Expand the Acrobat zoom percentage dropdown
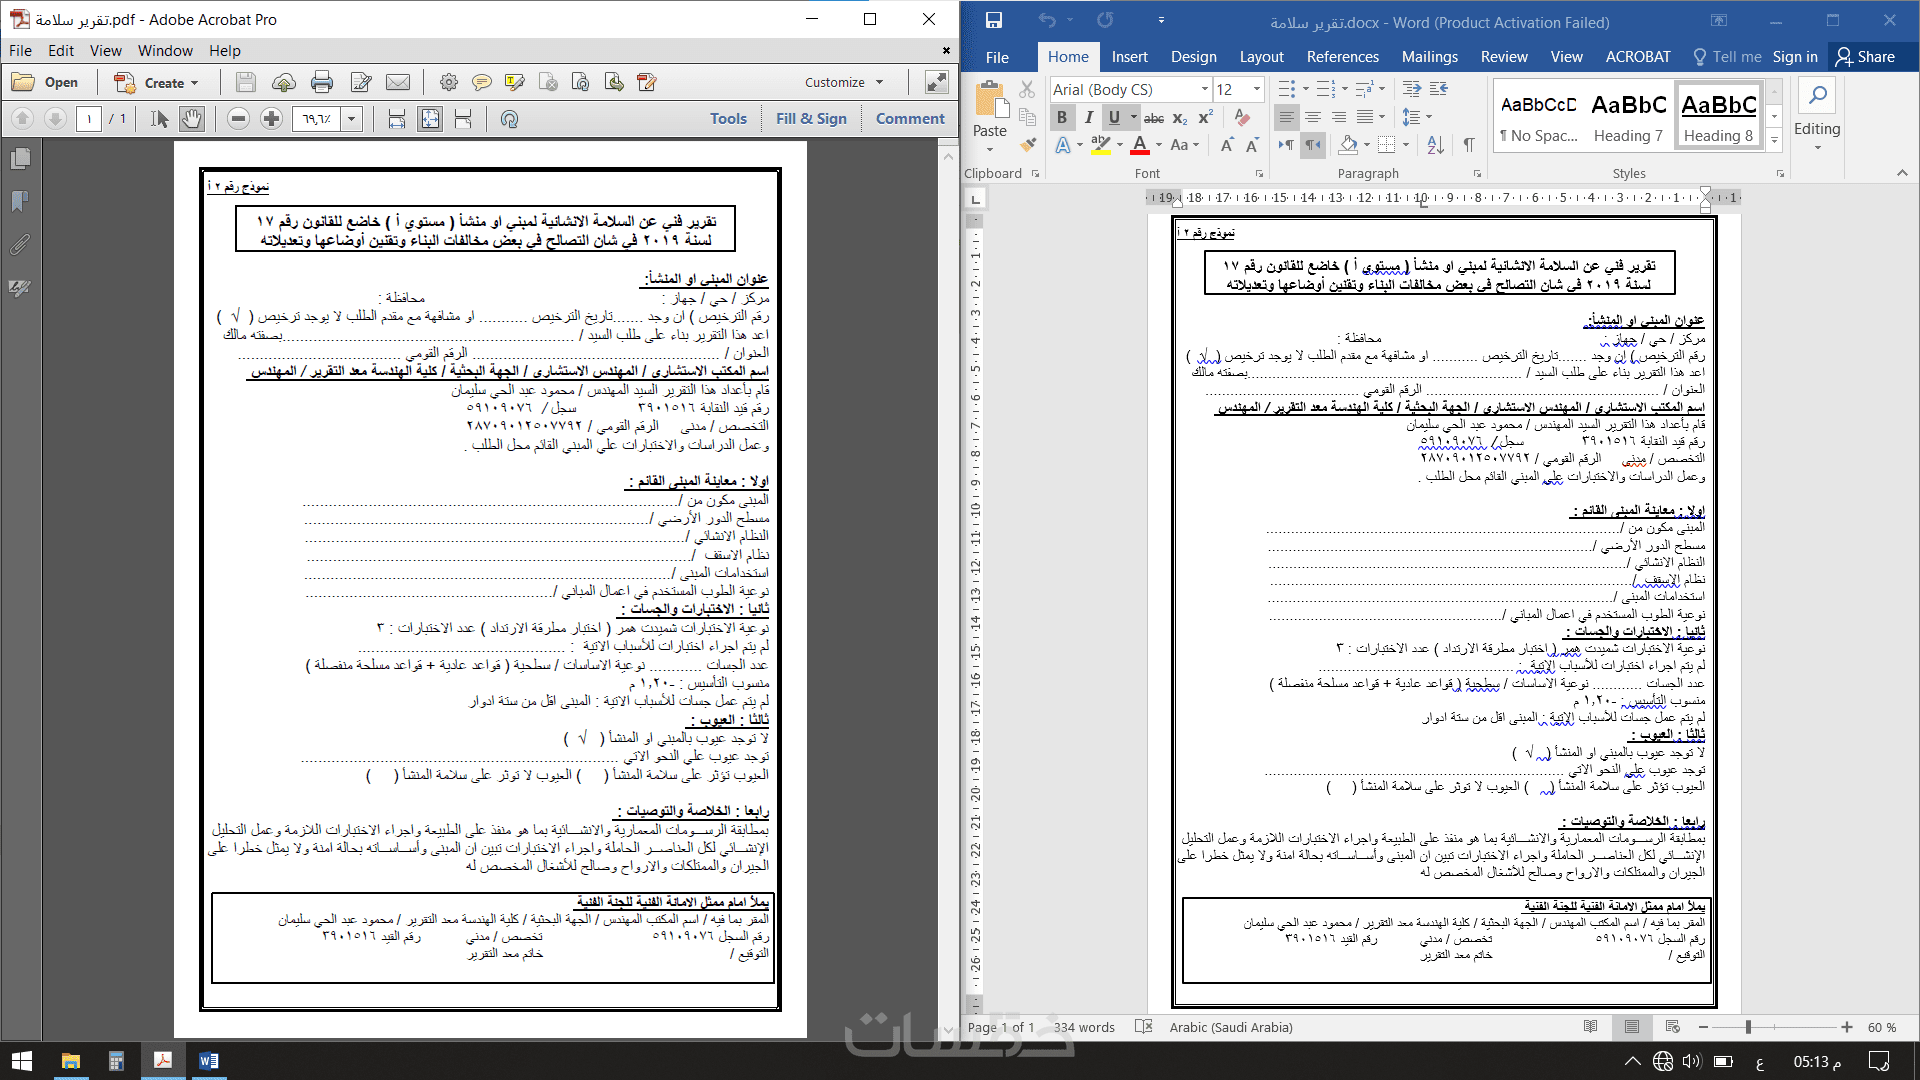The image size is (1920, 1080). (351, 119)
